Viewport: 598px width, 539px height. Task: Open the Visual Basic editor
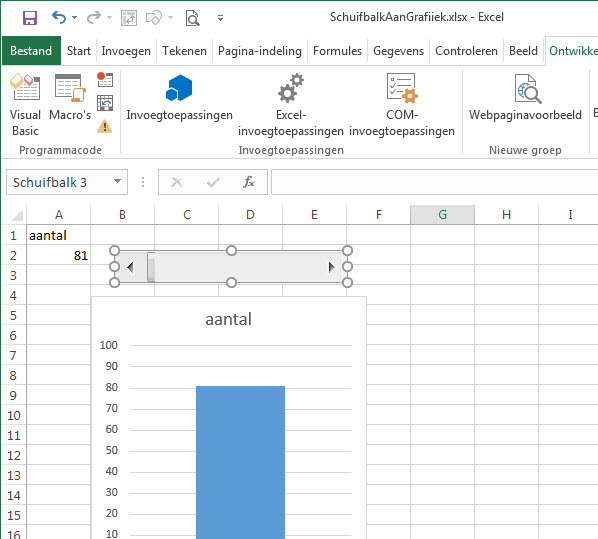(x=25, y=105)
